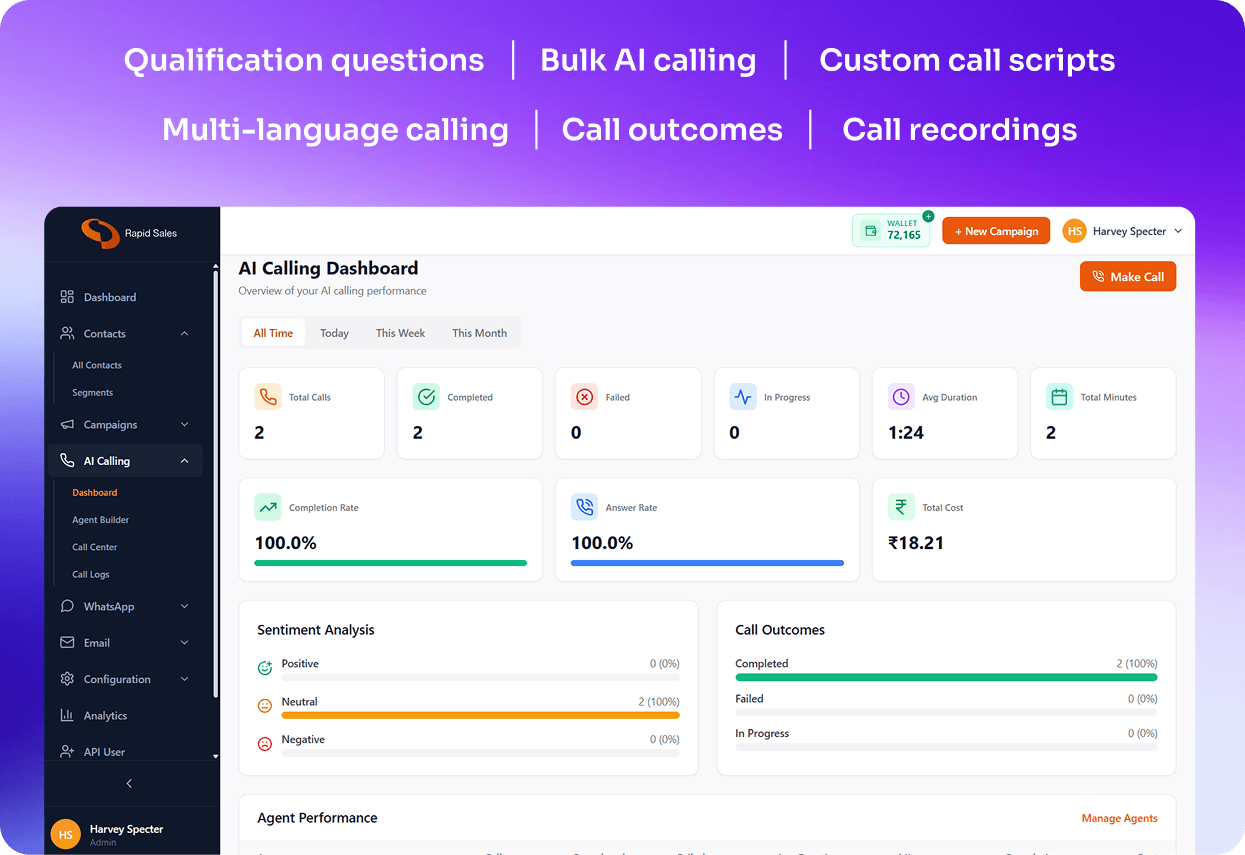Click the WhatsApp chat bubble icon

click(67, 606)
